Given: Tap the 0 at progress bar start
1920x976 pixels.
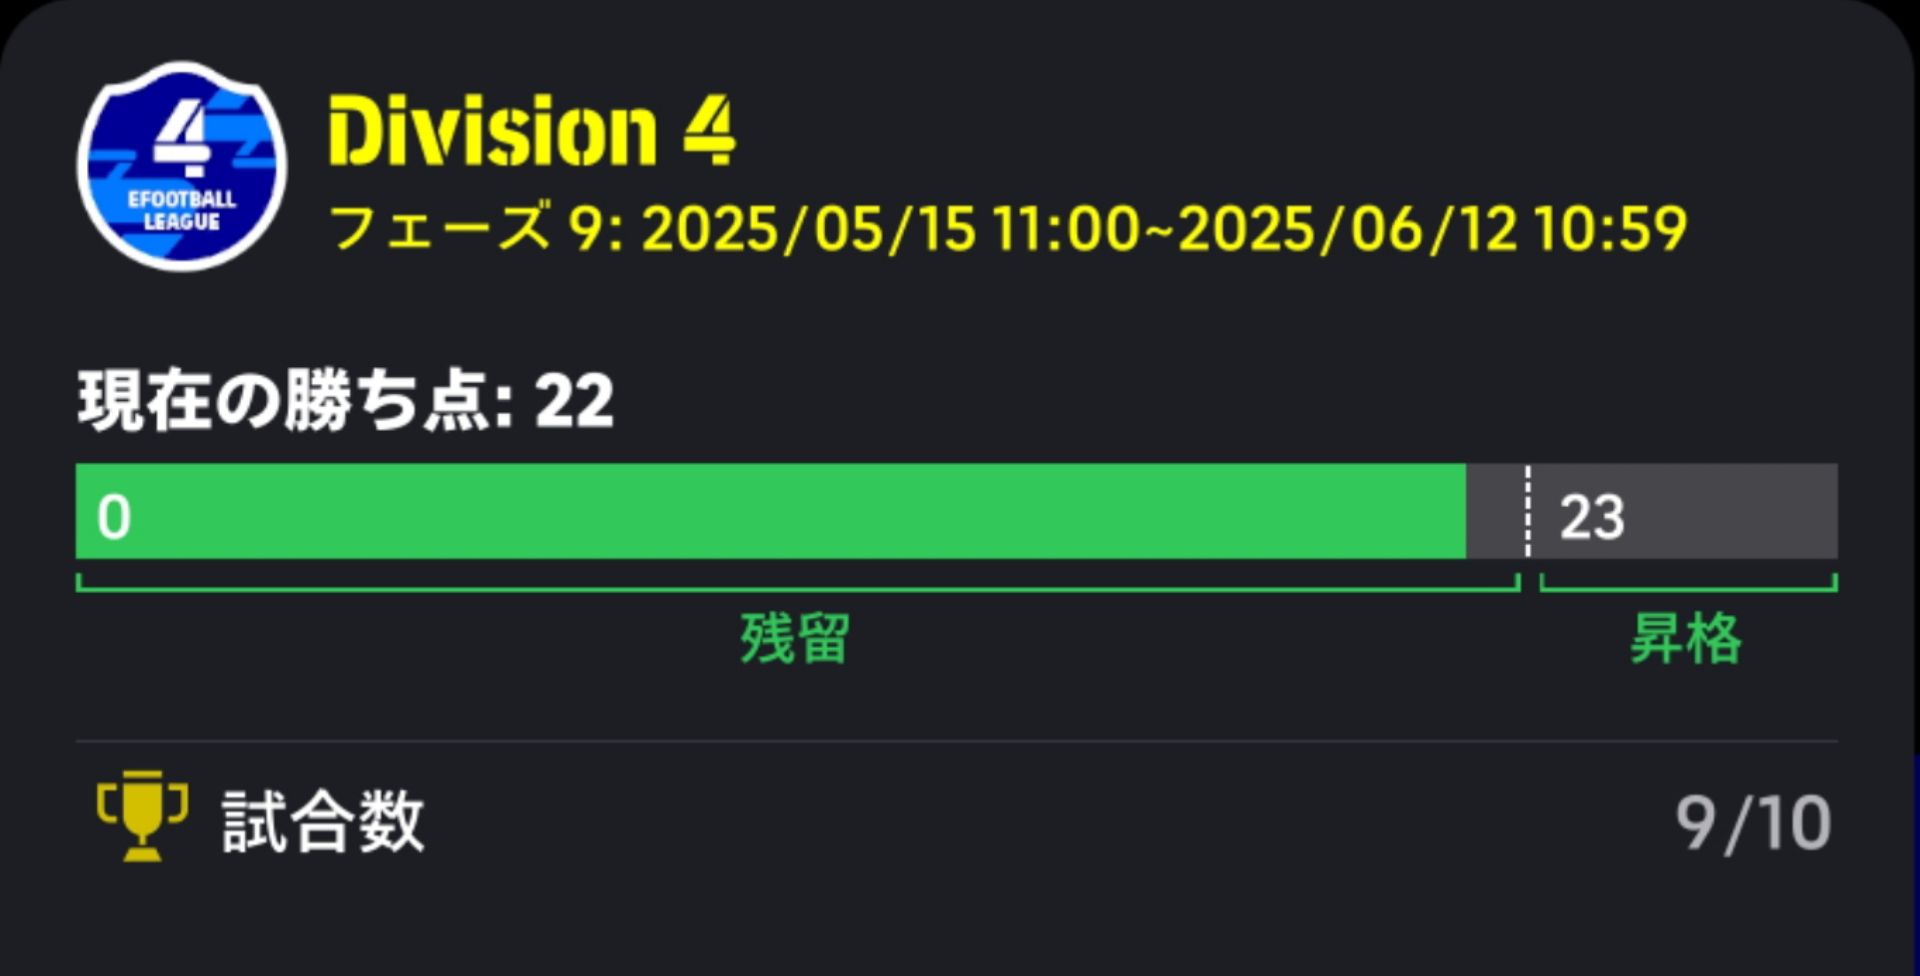Looking at the screenshot, I should tap(113, 517).
